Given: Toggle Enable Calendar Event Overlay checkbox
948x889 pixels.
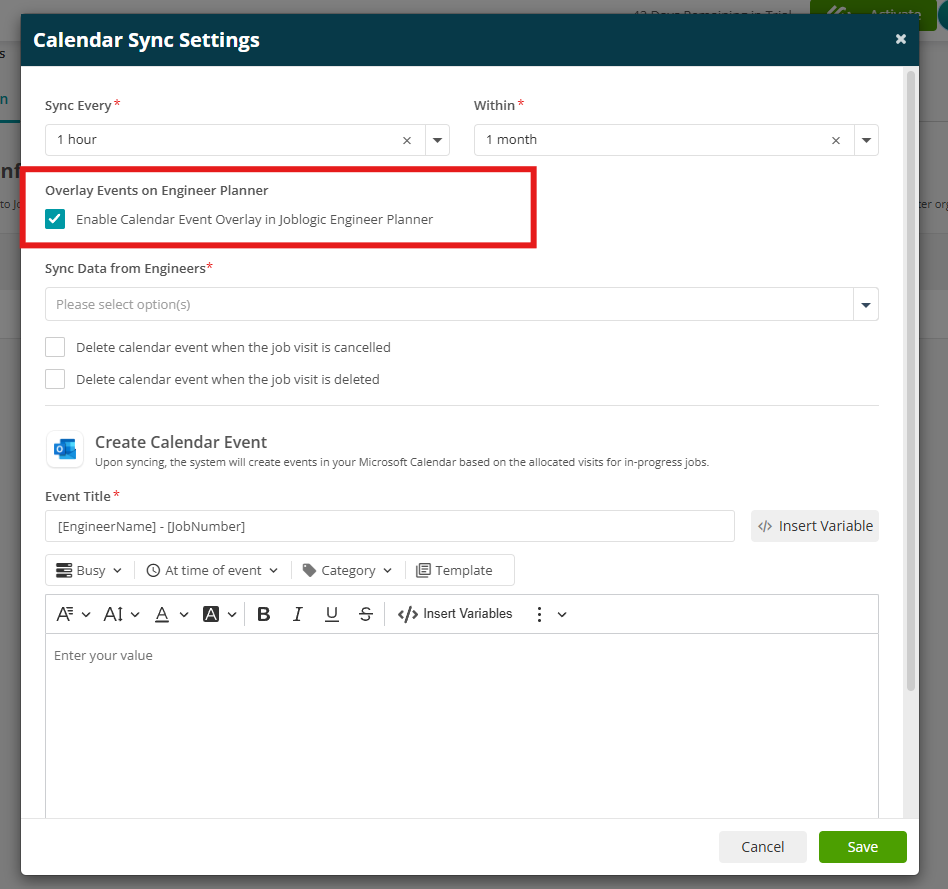Looking at the screenshot, I should point(55,219).
